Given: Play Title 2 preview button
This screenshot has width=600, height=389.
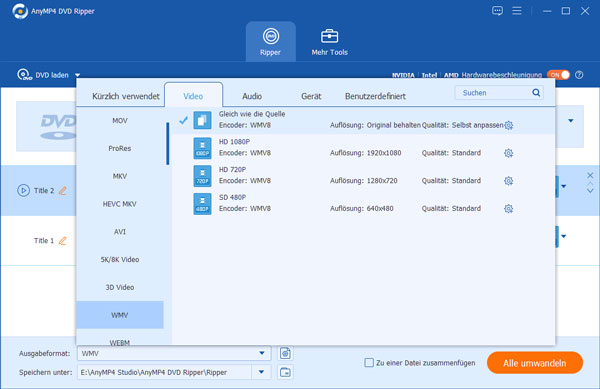Looking at the screenshot, I should click(x=23, y=190).
